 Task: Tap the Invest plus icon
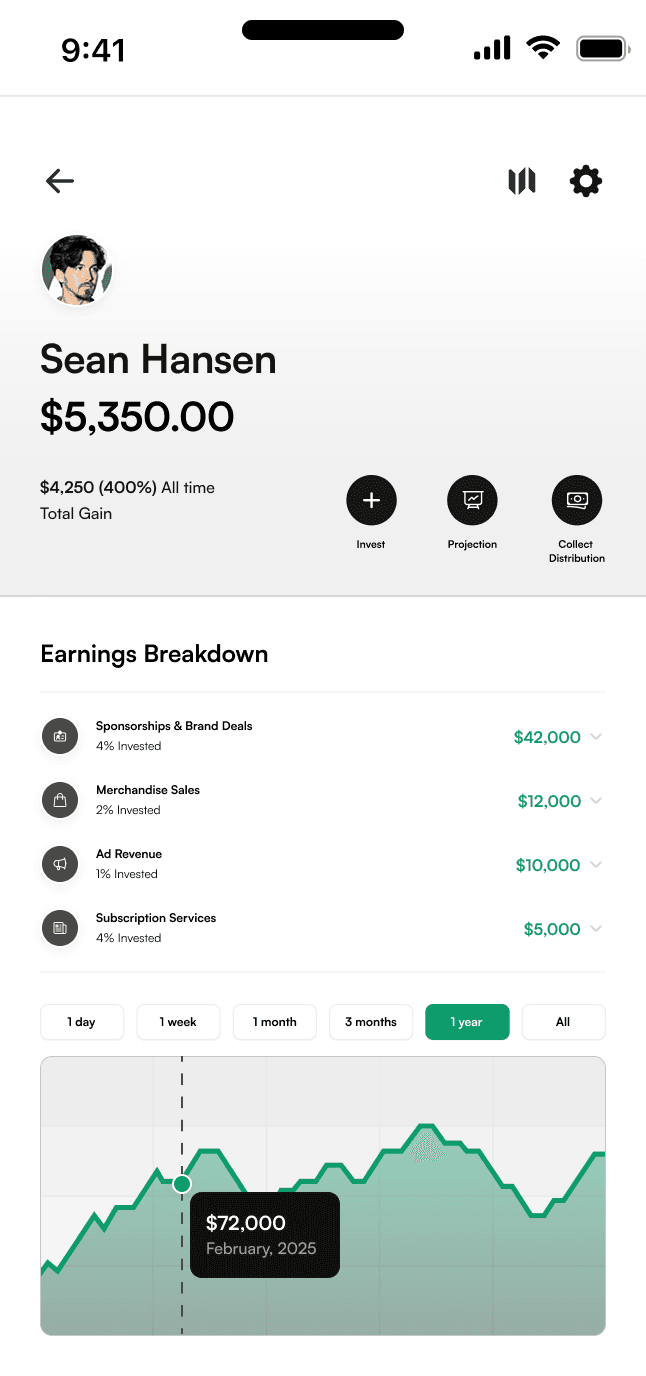click(x=371, y=500)
